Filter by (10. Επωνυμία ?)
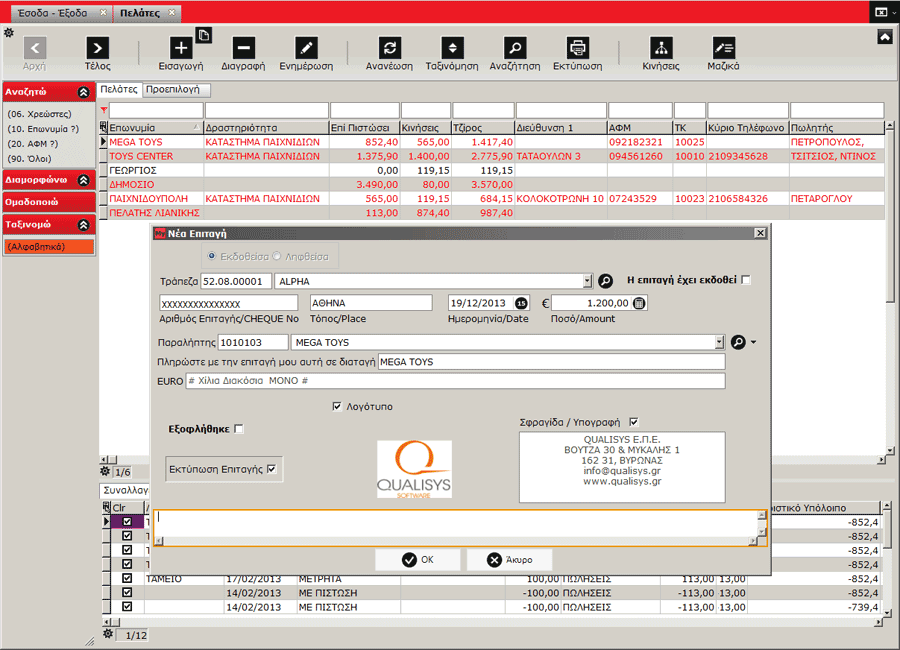900x650 pixels. coord(43,129)
